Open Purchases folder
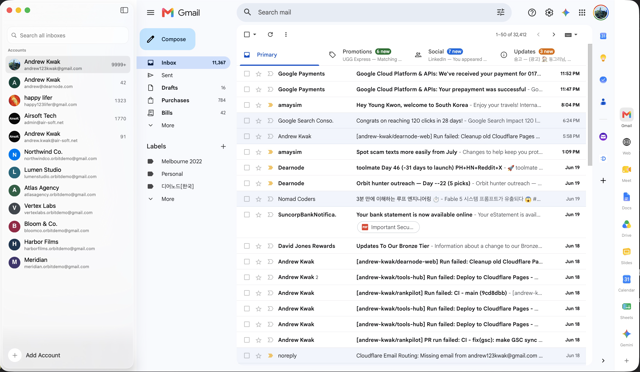Screen dimensions: 640x372 183,100
